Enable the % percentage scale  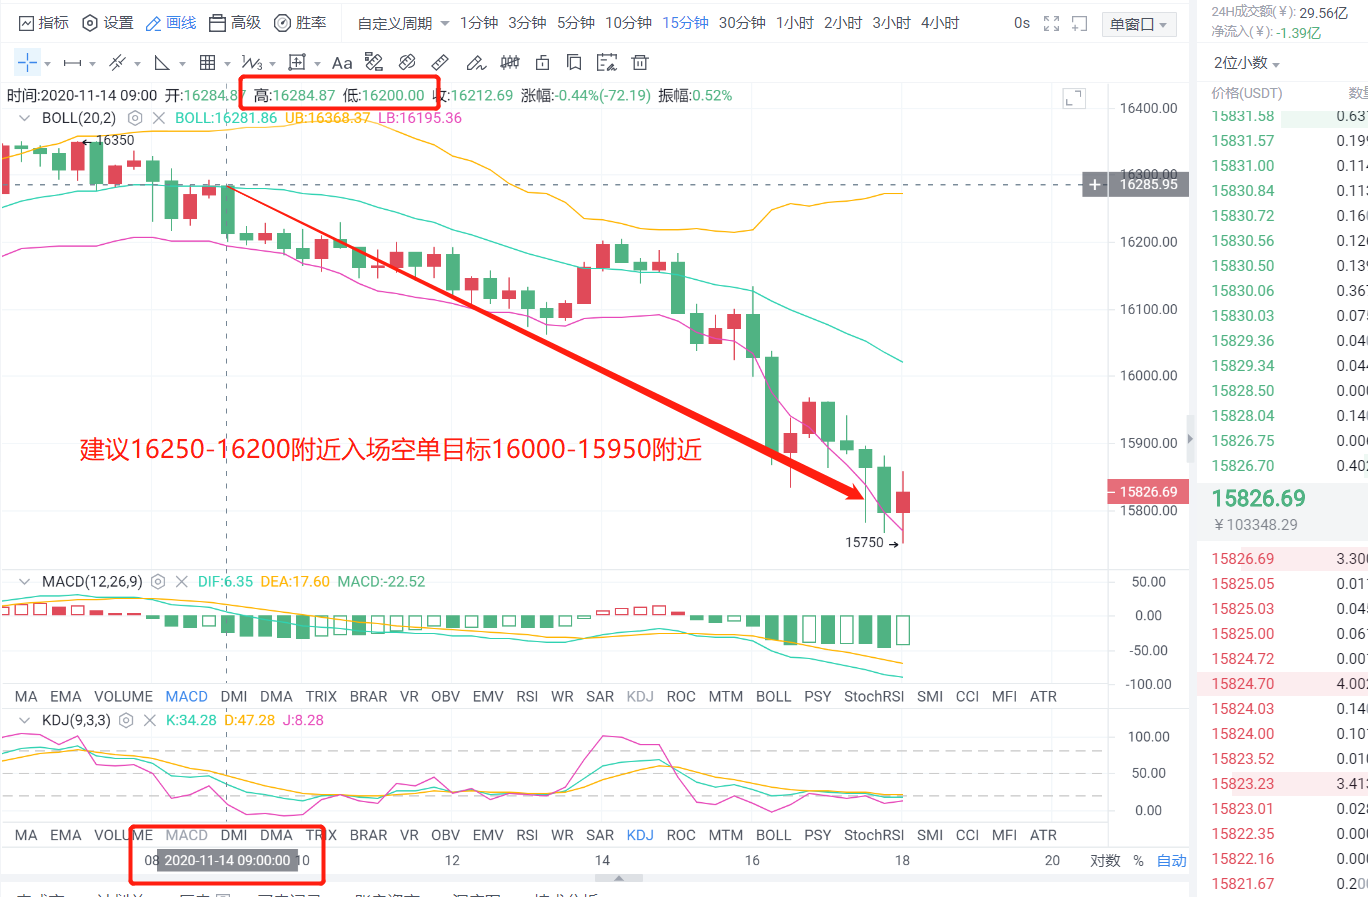(1141, 859)
